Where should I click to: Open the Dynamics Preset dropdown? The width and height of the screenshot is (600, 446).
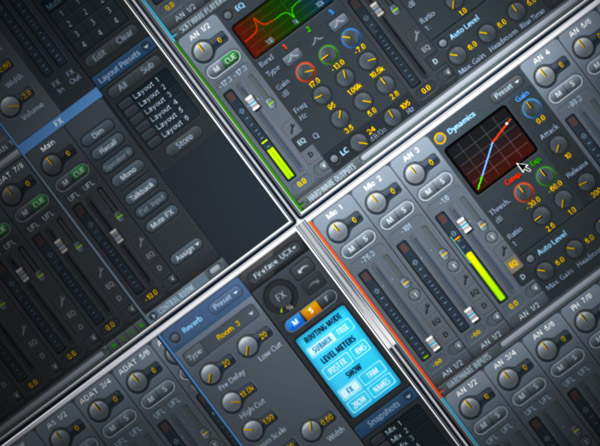(507, 89)
